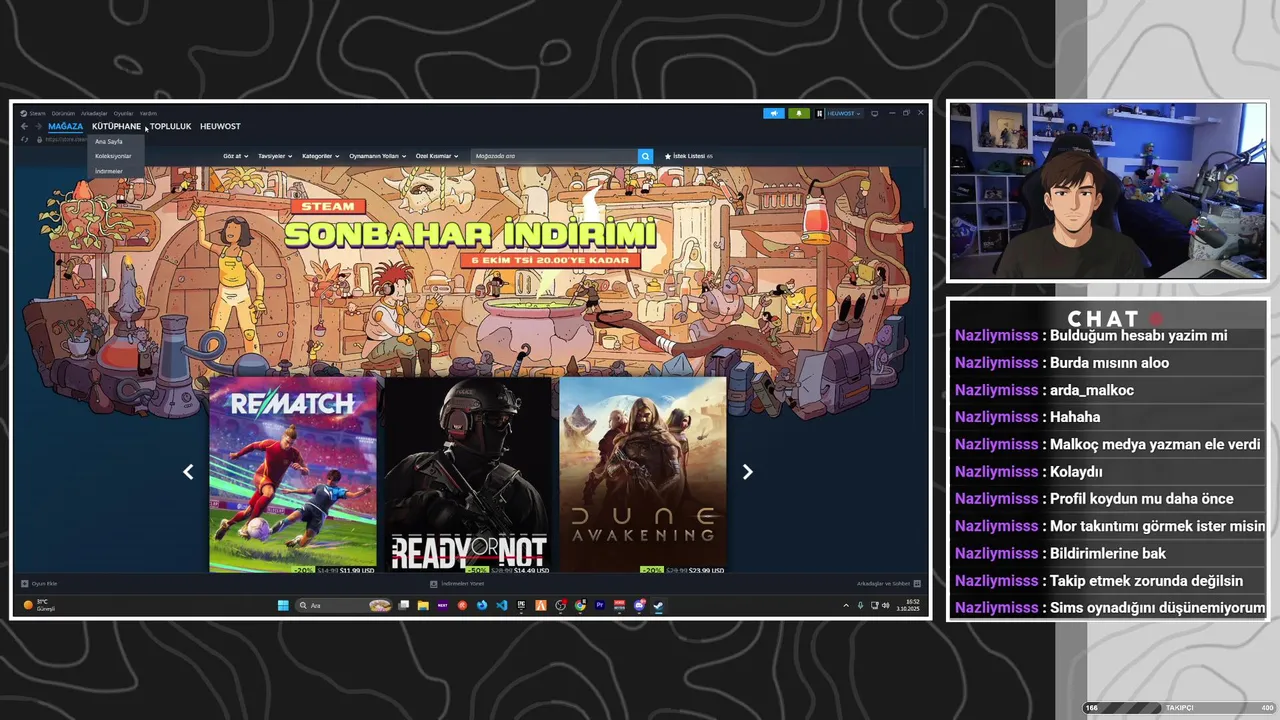
Task: Click the Steam back navigation arrow
Action: 24,126
